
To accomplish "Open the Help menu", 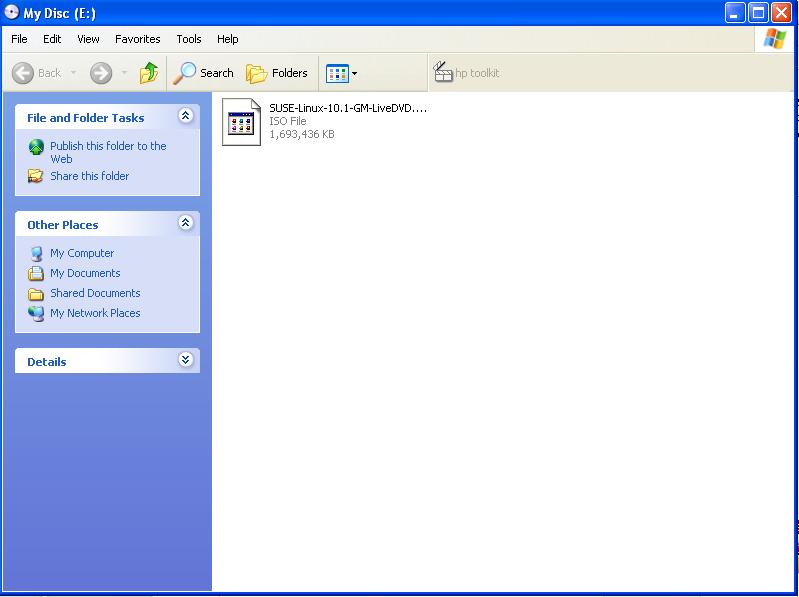I will point(228,39).
